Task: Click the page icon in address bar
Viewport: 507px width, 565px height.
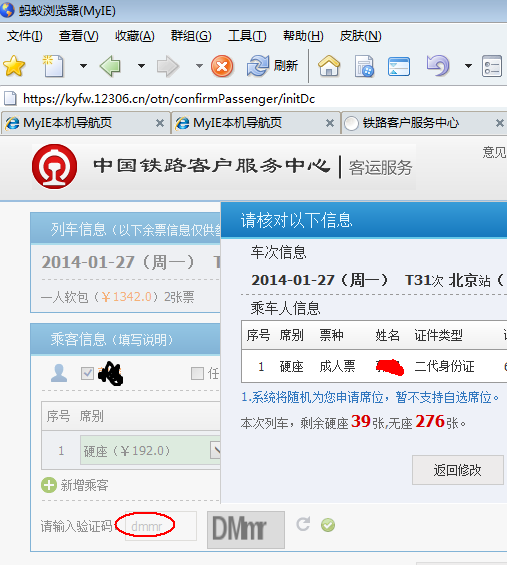Action: click(x=10, y=98)
